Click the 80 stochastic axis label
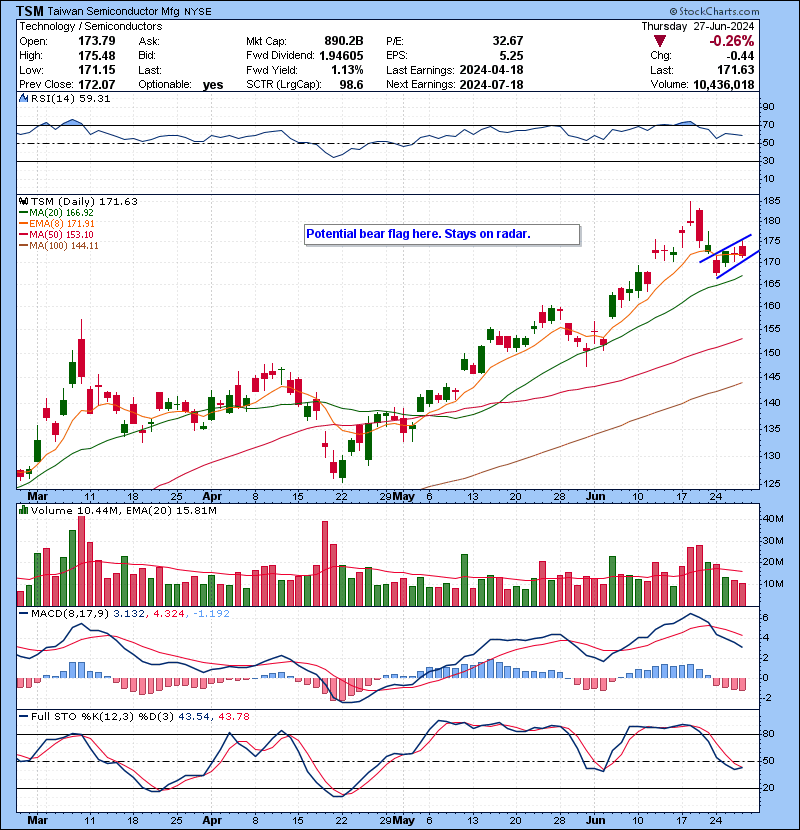800x830 pixels. (x=769, y=734)
